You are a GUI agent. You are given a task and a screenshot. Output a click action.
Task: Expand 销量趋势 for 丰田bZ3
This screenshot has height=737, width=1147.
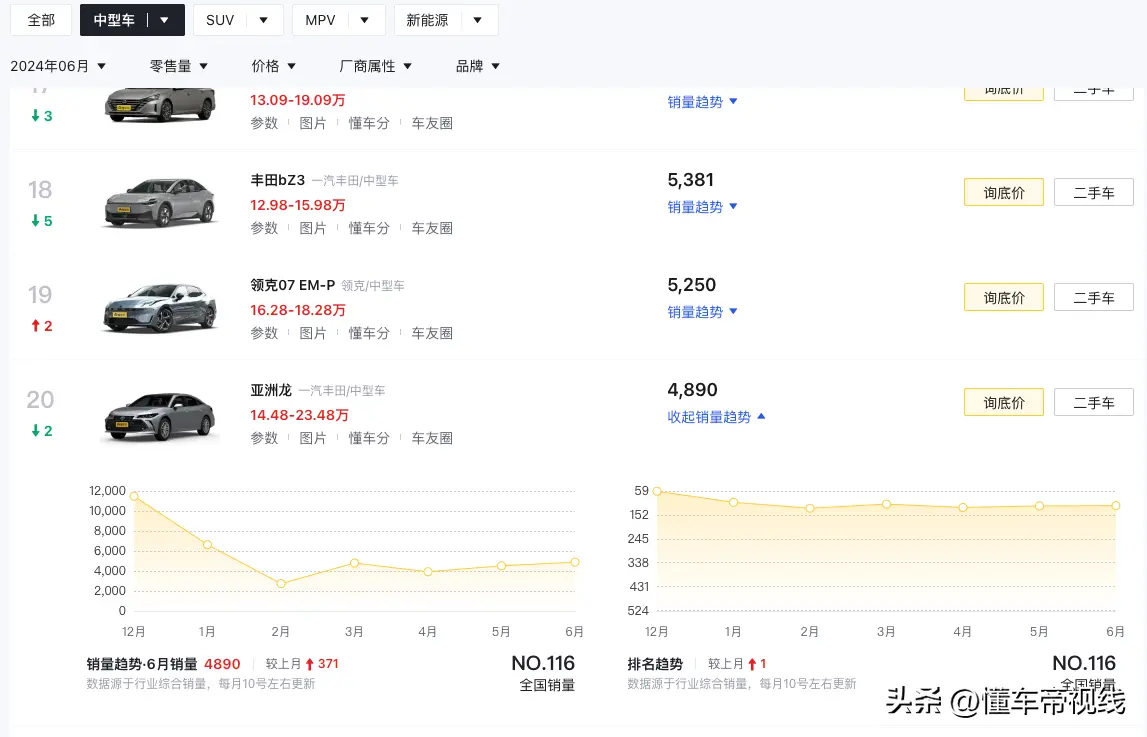pos(702,207)
